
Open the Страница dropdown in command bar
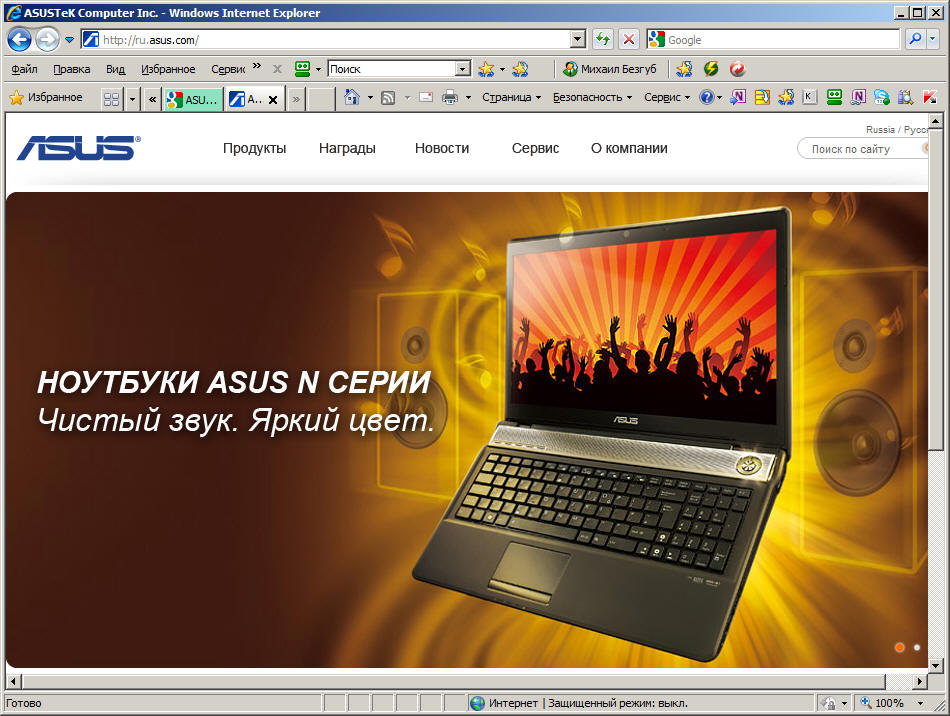(510, 98)
